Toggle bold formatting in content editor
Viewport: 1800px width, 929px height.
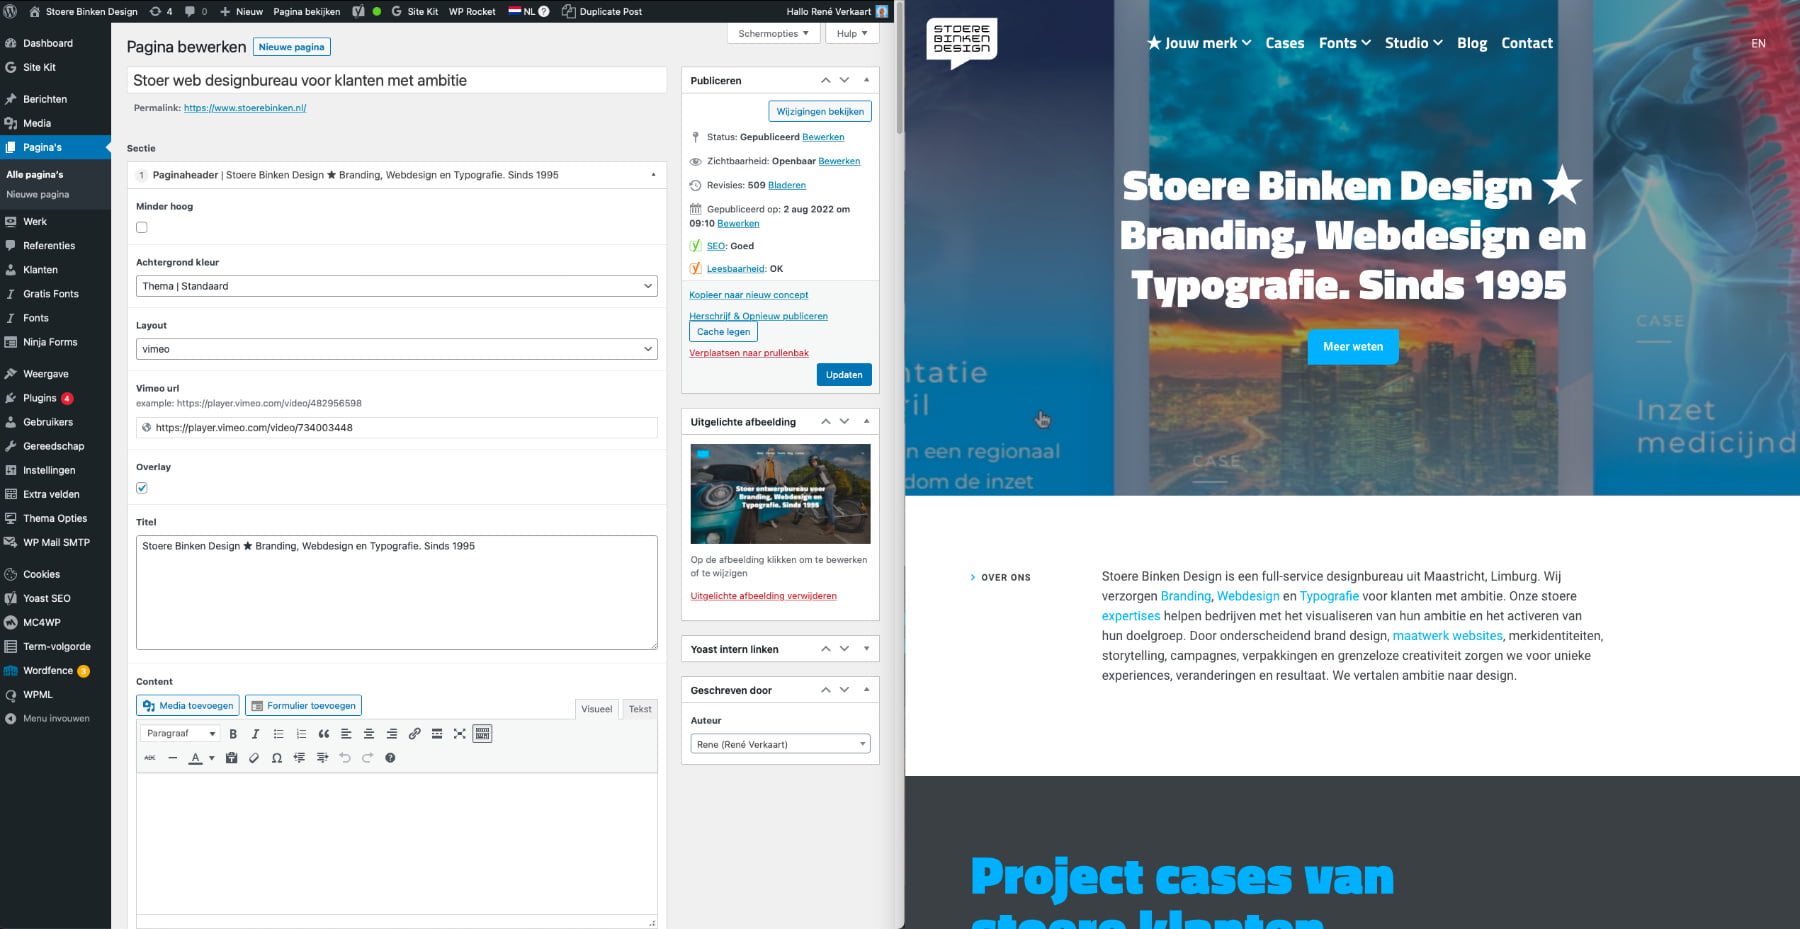point(233,734)
